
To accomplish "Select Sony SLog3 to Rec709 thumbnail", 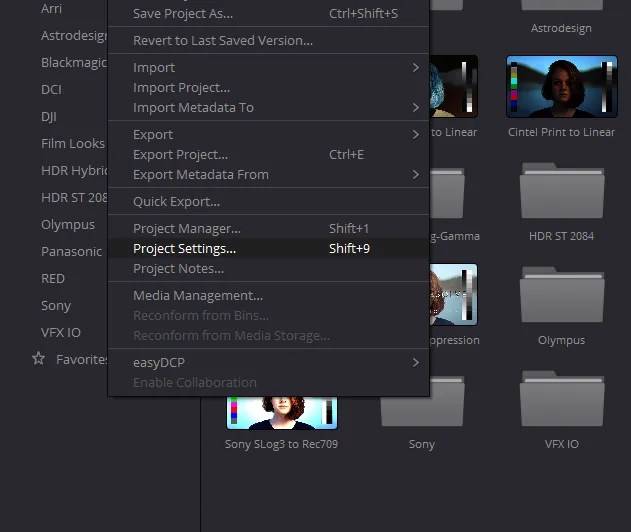I will (x=282, y=413).
